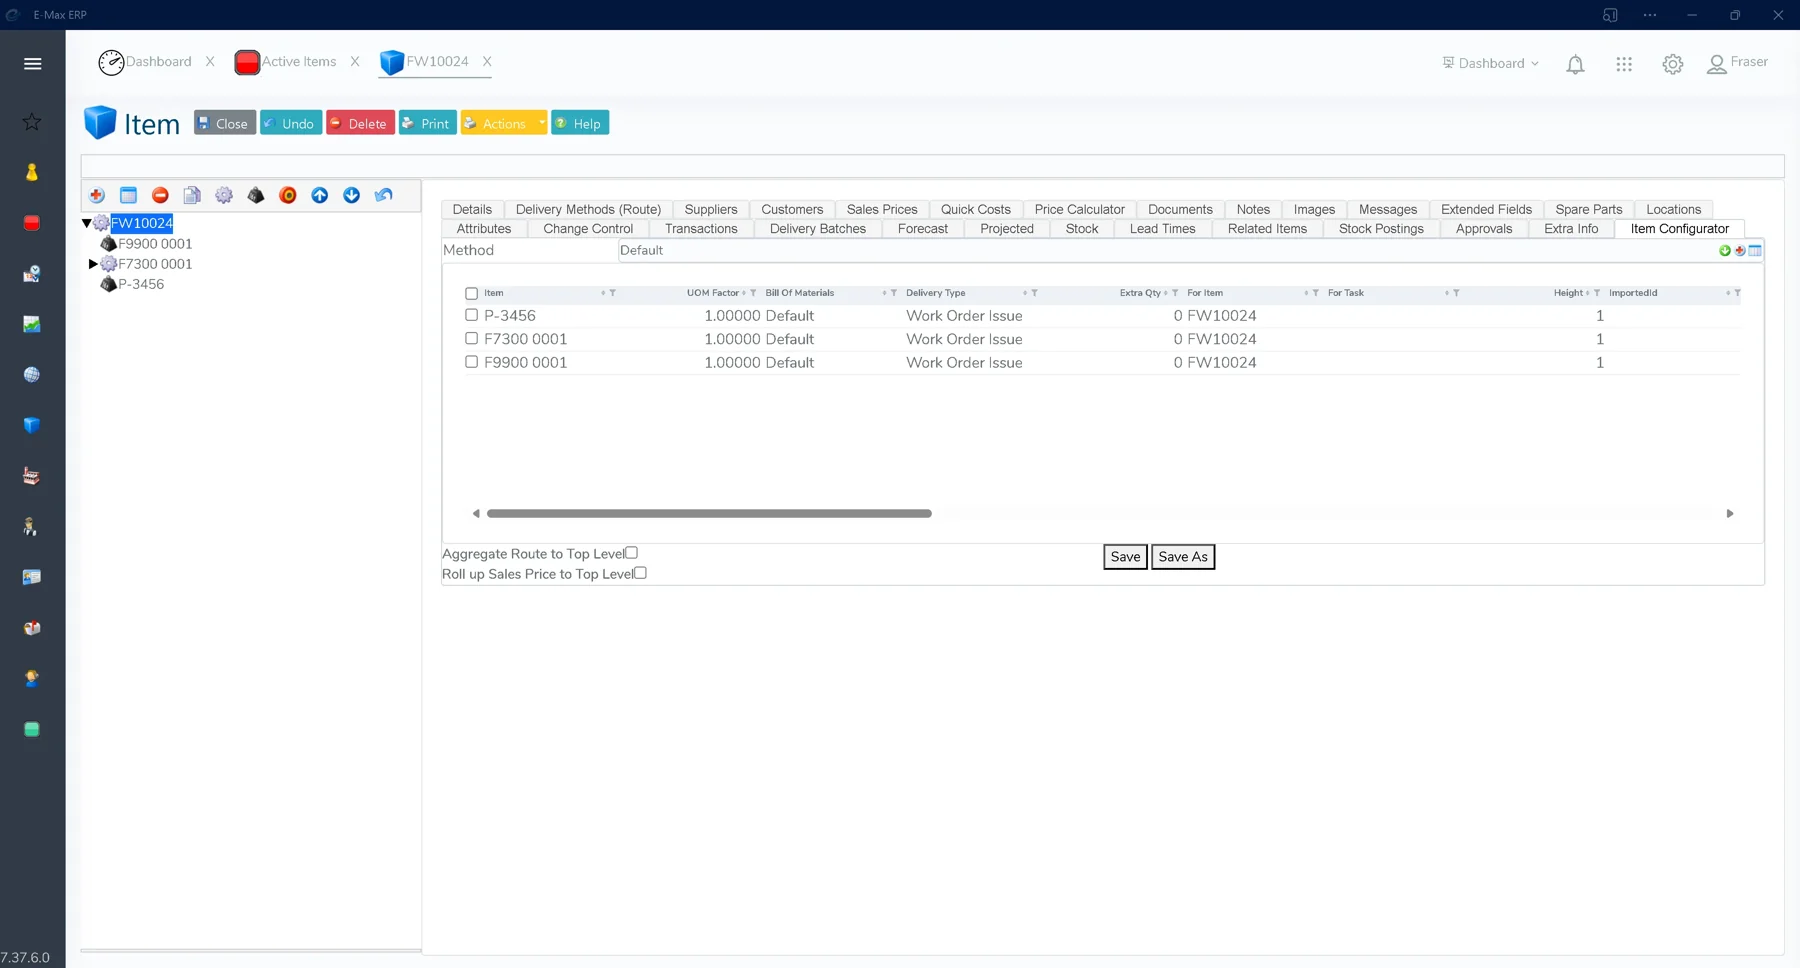Viewport: 1800px width, 968px height.
Task: Move selected node down with blue down arrow
Action: [352, 196]
